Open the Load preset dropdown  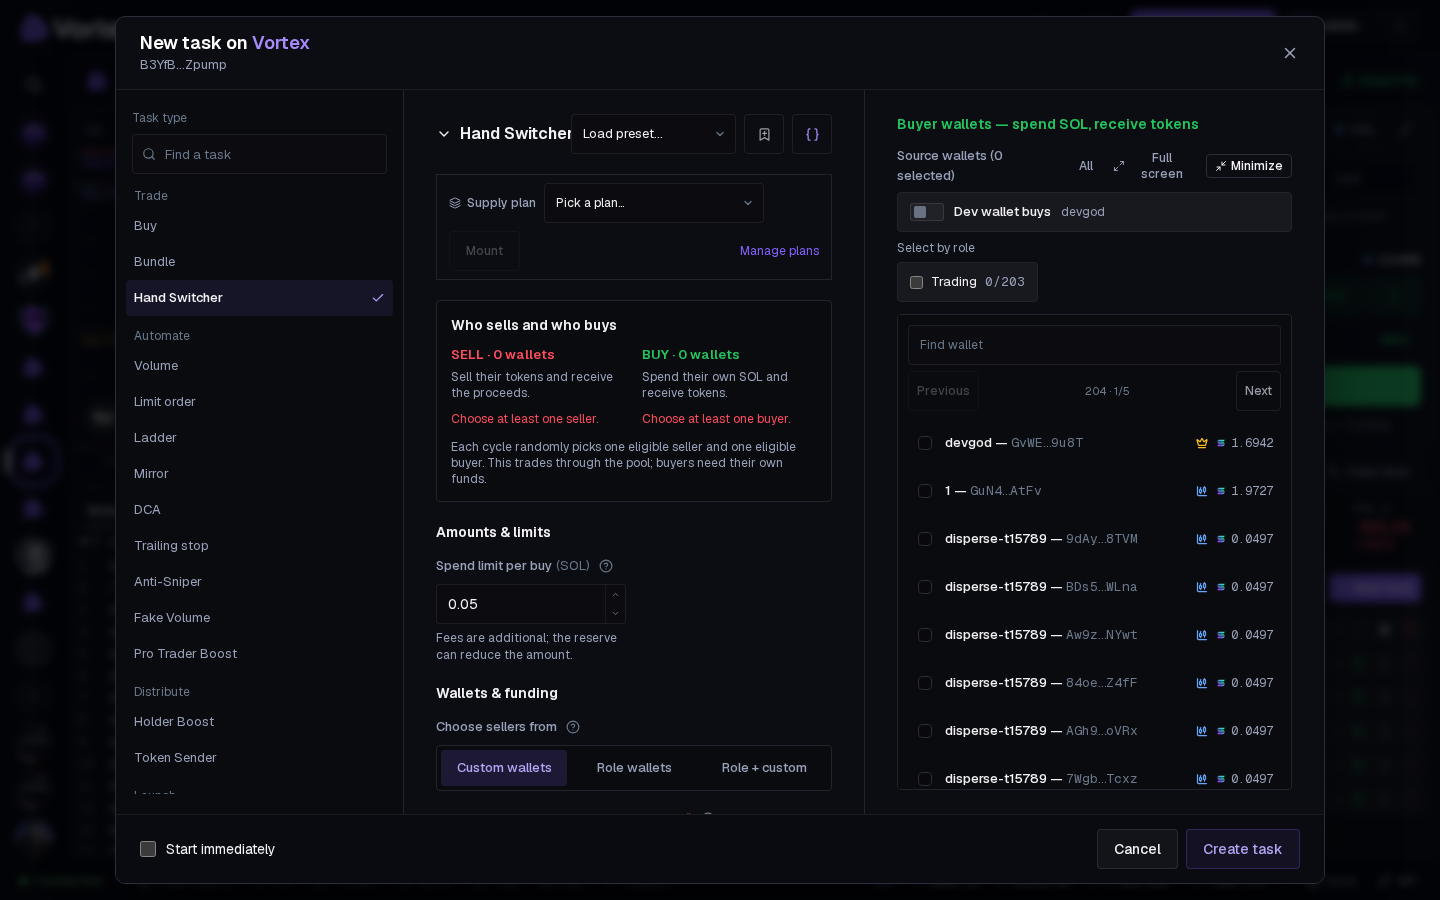point(653,134)
